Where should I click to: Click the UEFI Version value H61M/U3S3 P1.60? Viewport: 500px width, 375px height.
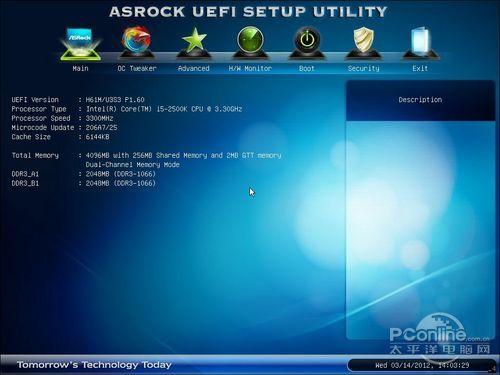pyautogui.click(x=115, y=100)
